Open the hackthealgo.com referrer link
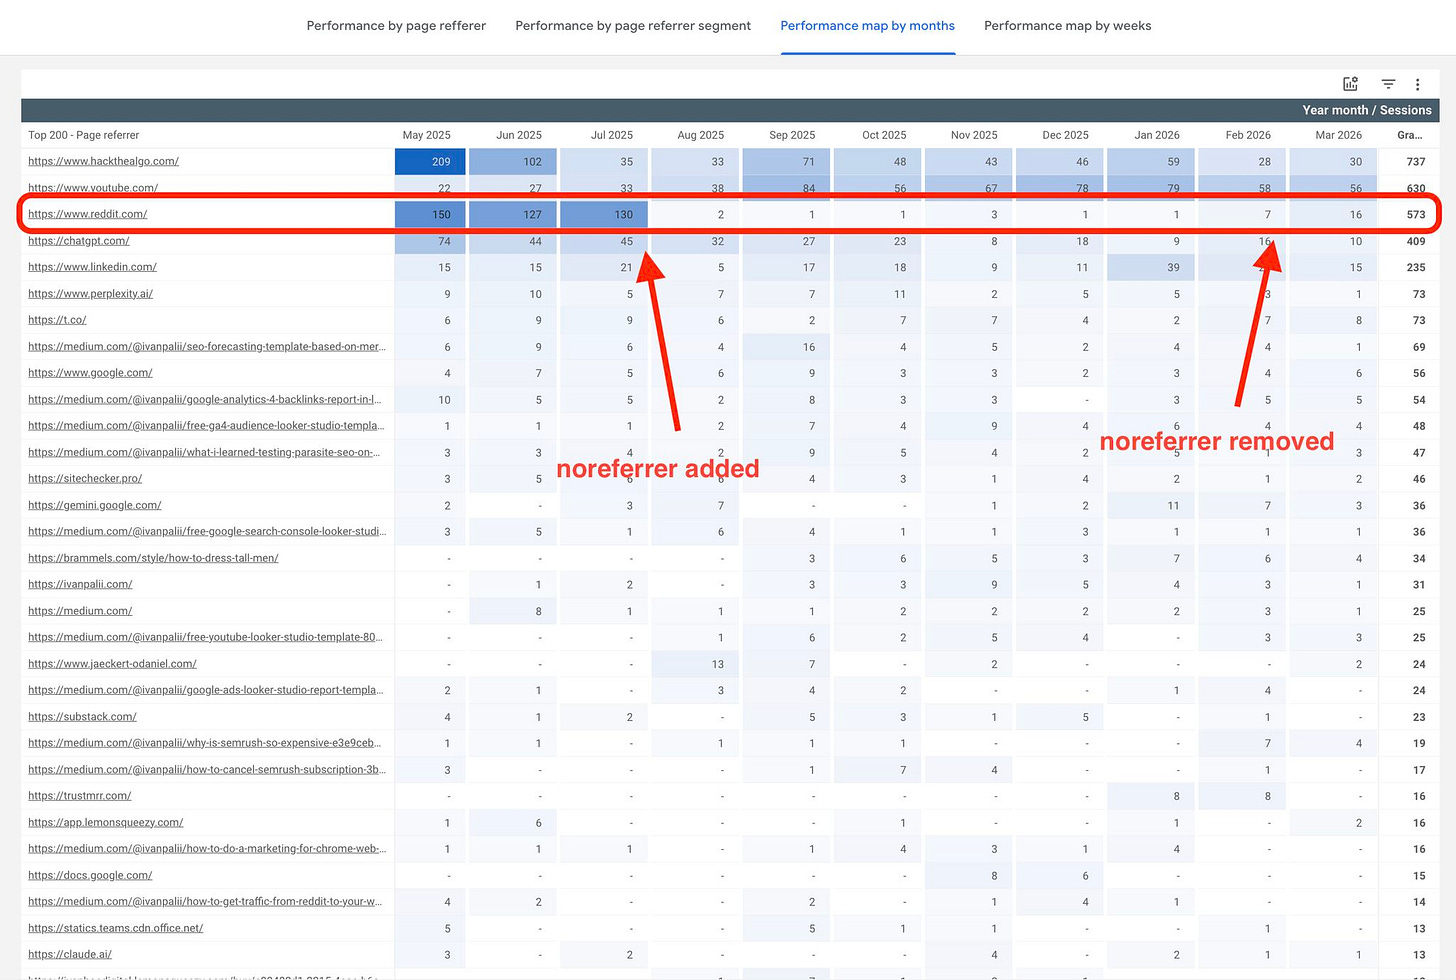 [103, 161]
